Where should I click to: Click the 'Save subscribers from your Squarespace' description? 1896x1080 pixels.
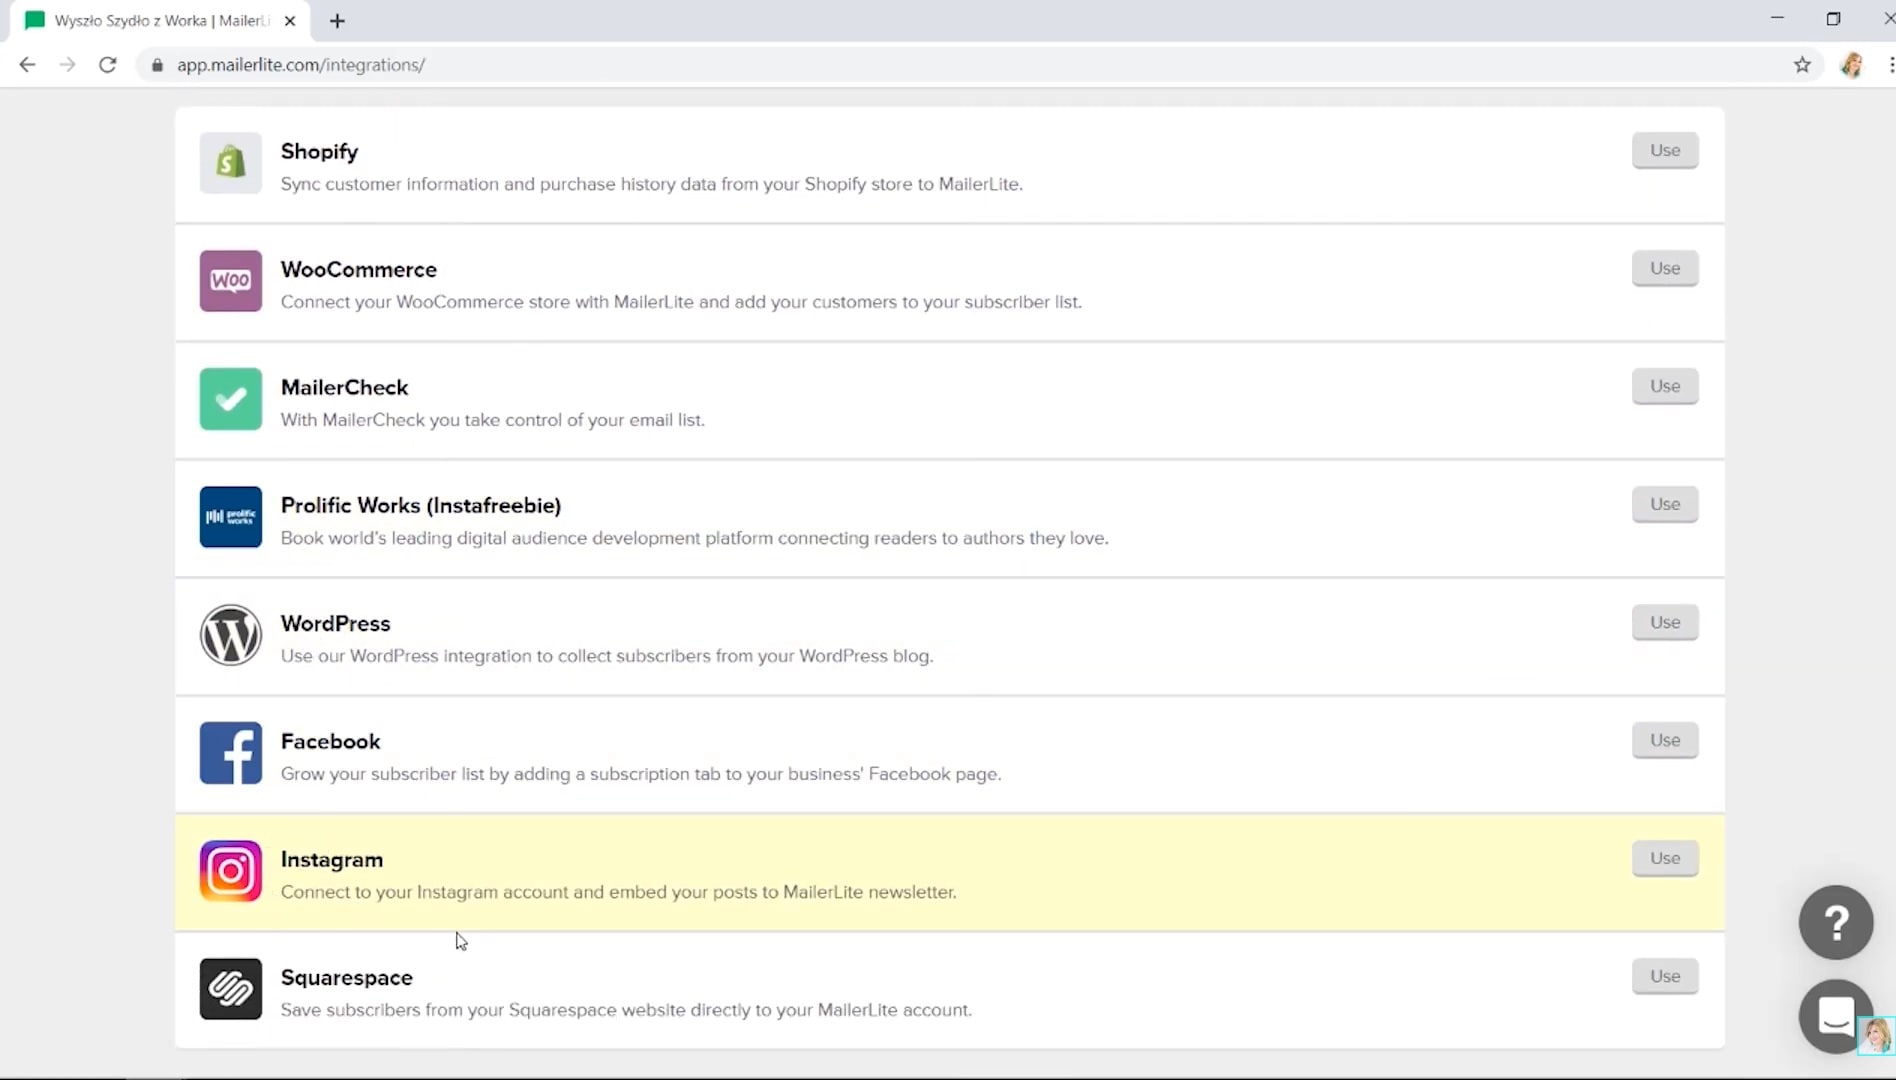[x=626, y=1010]
